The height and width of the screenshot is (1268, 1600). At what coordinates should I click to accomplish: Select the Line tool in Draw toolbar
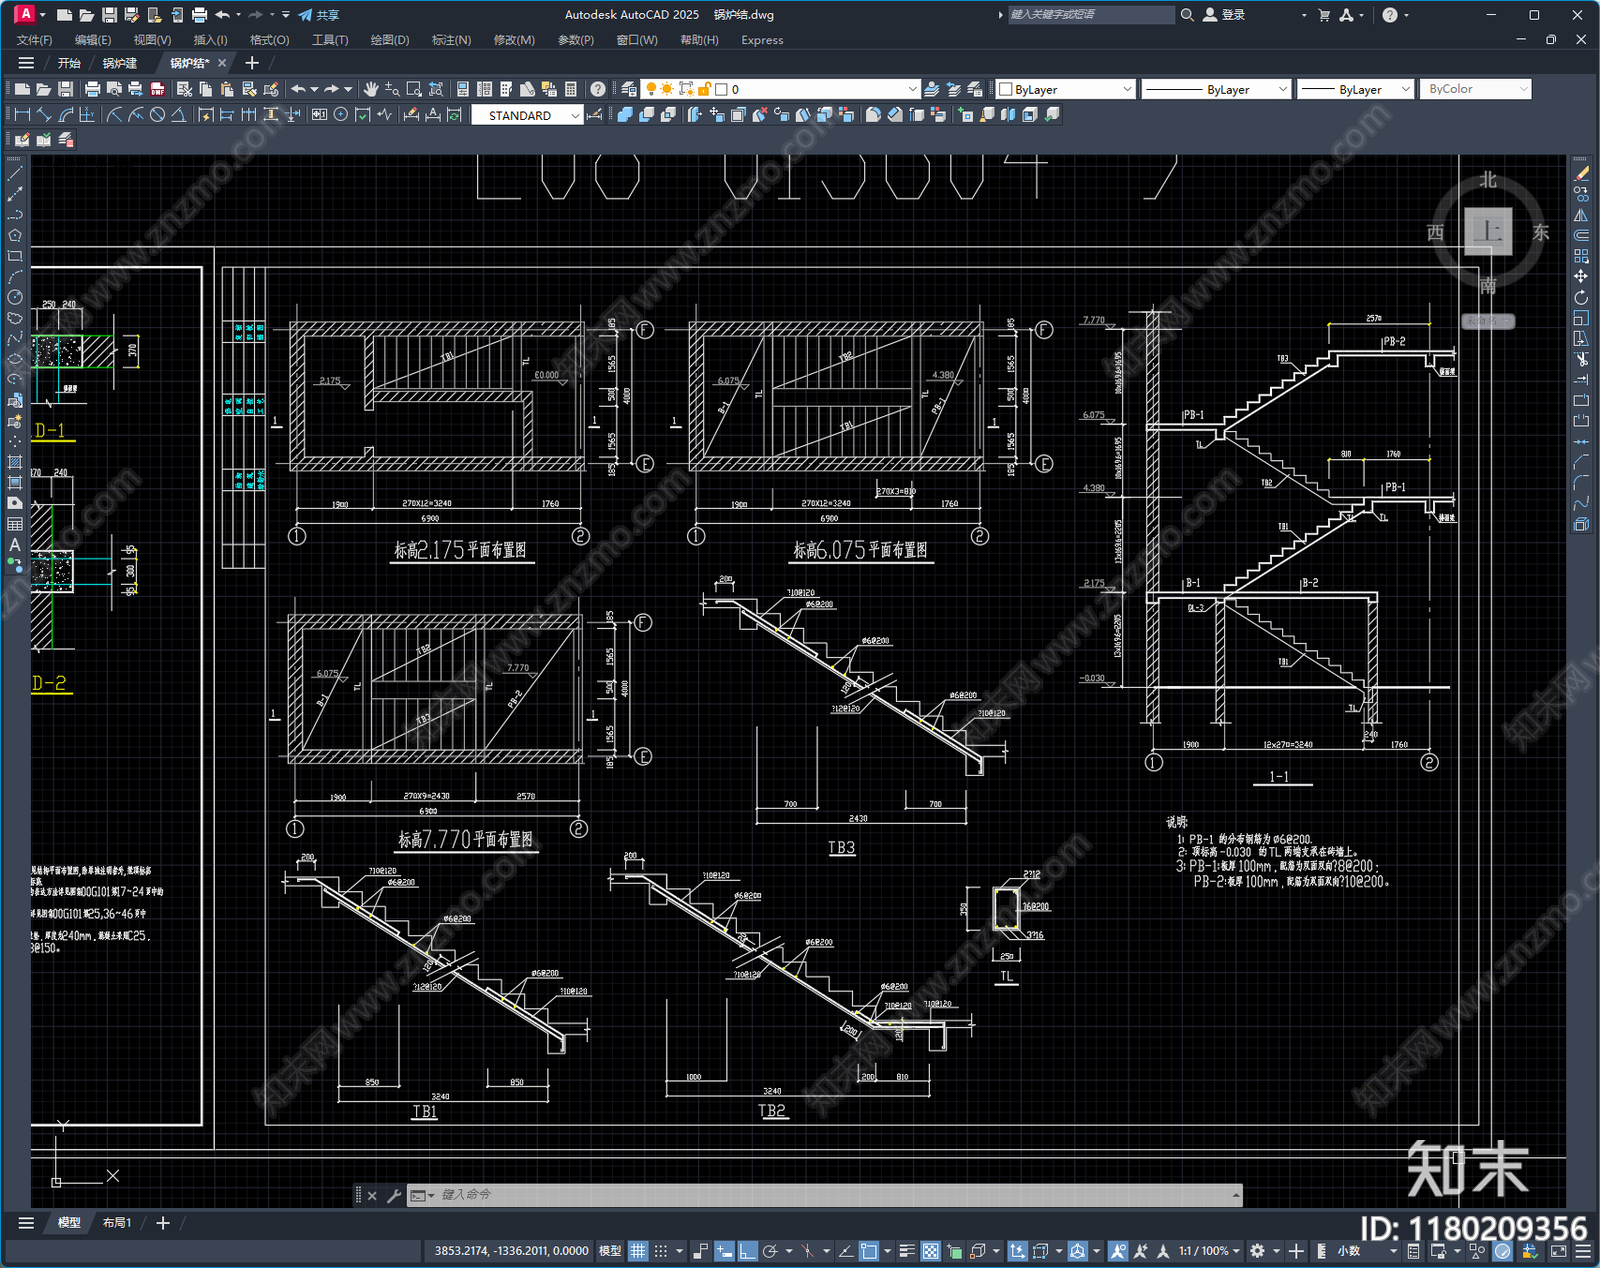(x=15, y=173)
